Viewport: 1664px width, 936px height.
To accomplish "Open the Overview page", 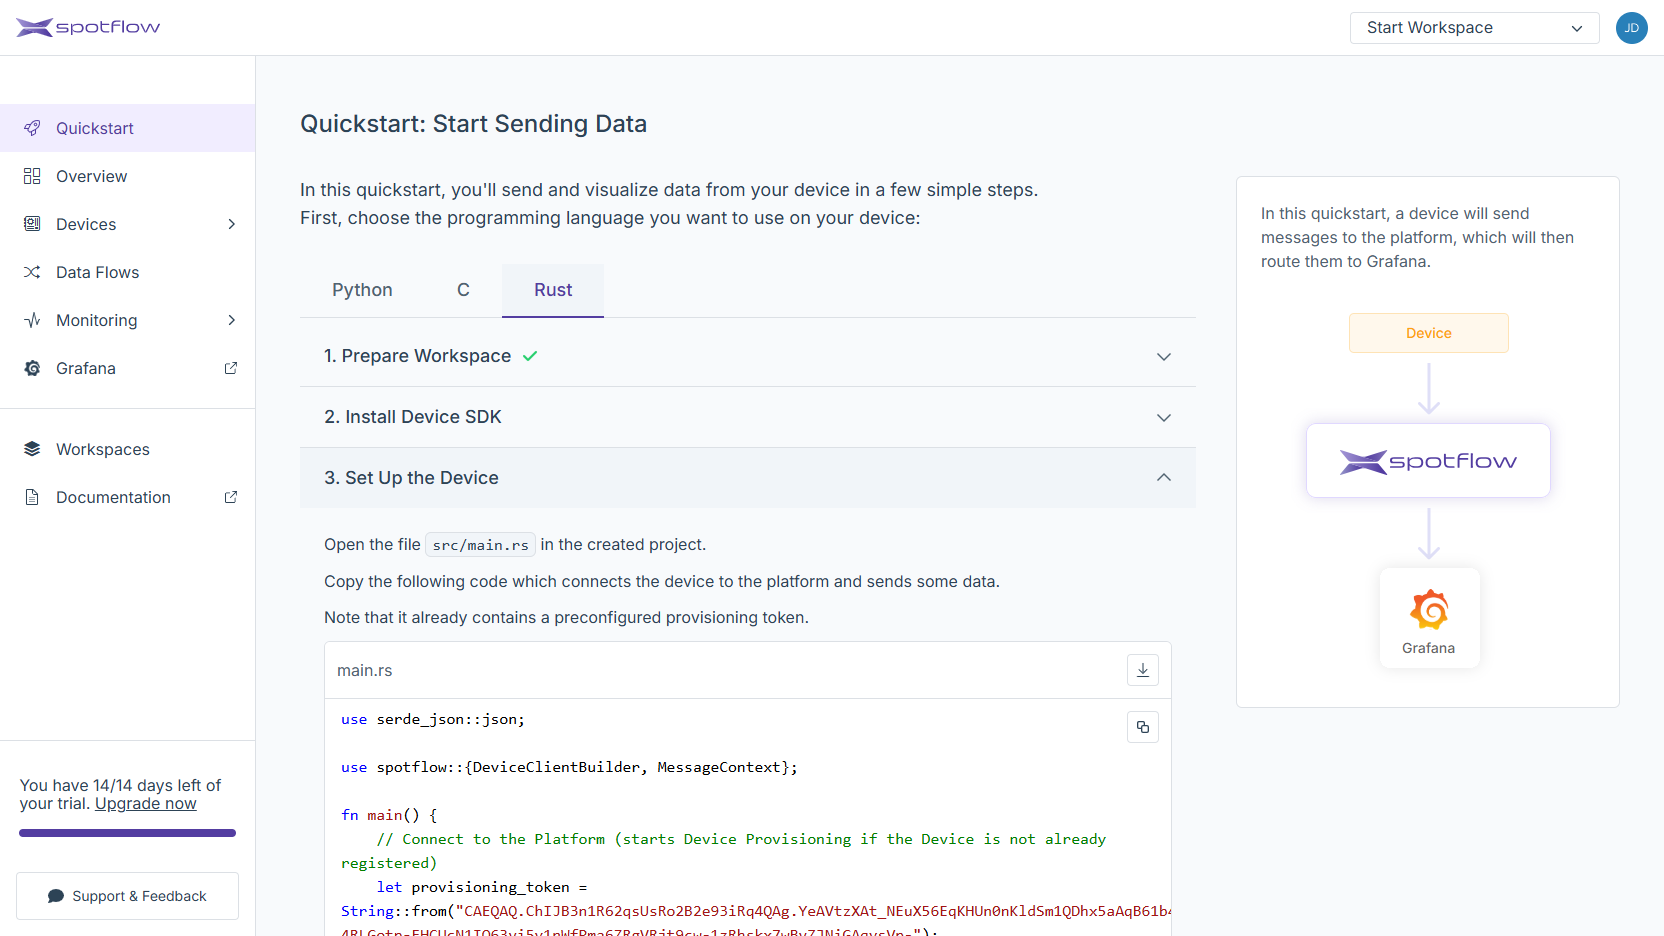I will coord(128,176).
